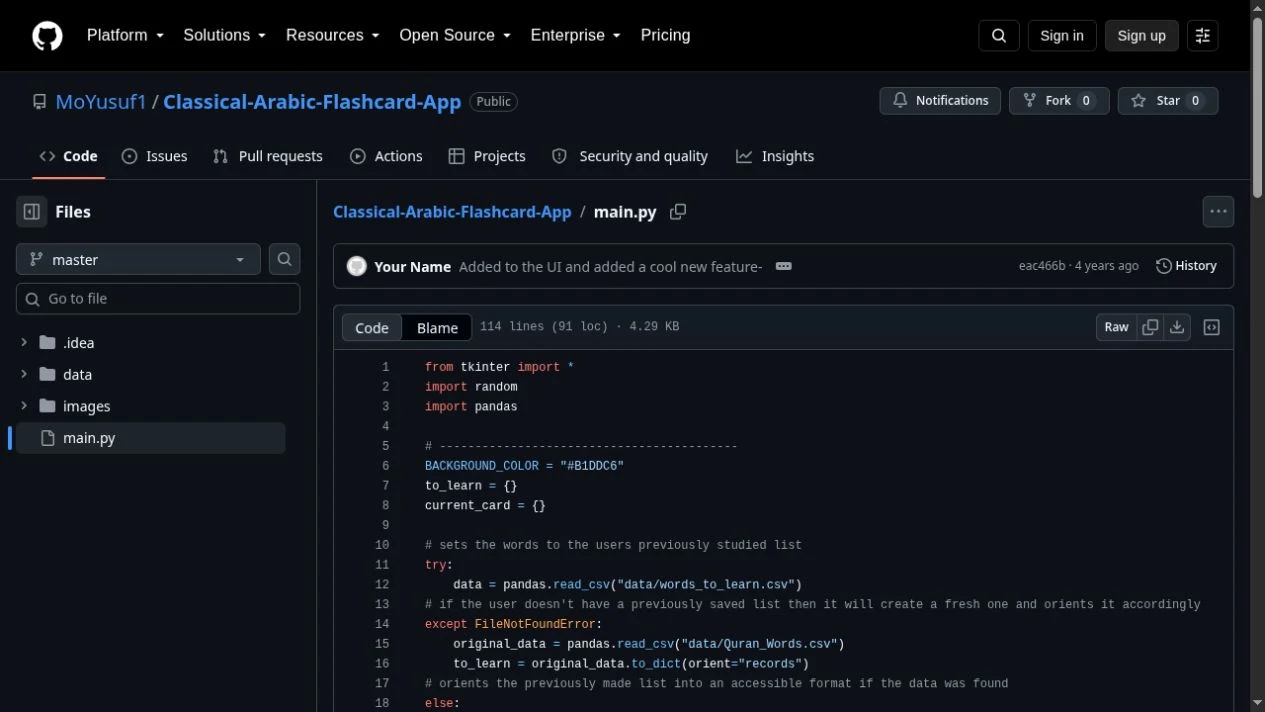
Task: Click the "114 lines (91 loc) · 4.29 KB" text
Action: click(x=579, y=327)
